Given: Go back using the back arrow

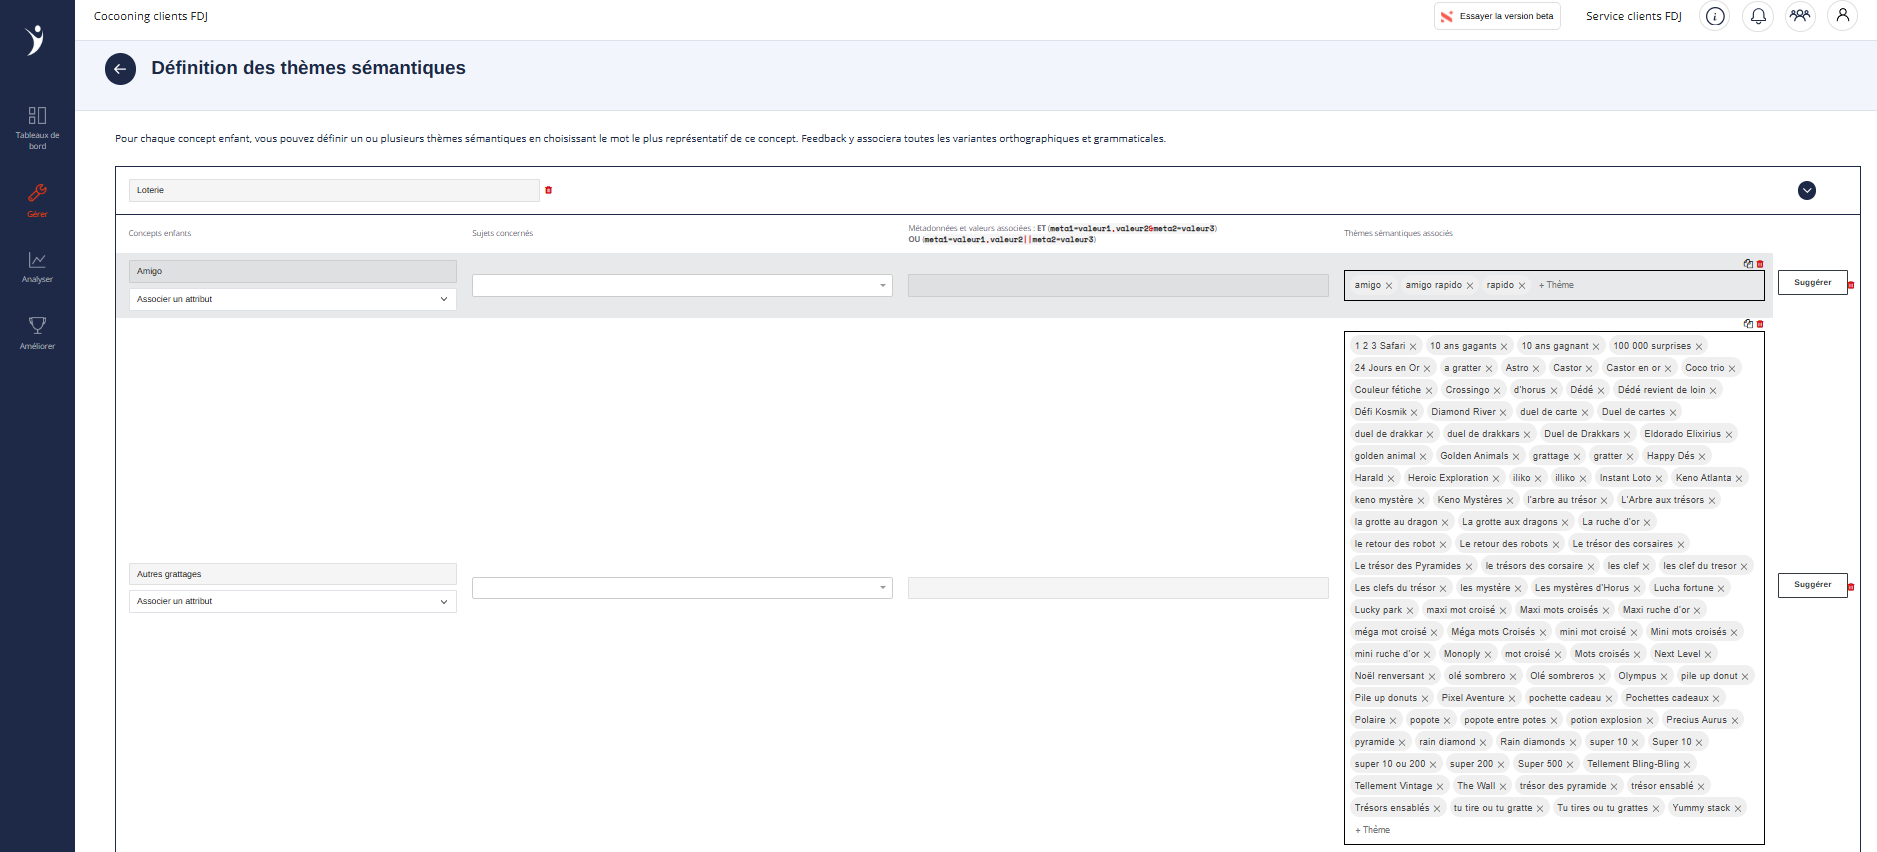Looking at the screenshot, I should click(120, 69).
